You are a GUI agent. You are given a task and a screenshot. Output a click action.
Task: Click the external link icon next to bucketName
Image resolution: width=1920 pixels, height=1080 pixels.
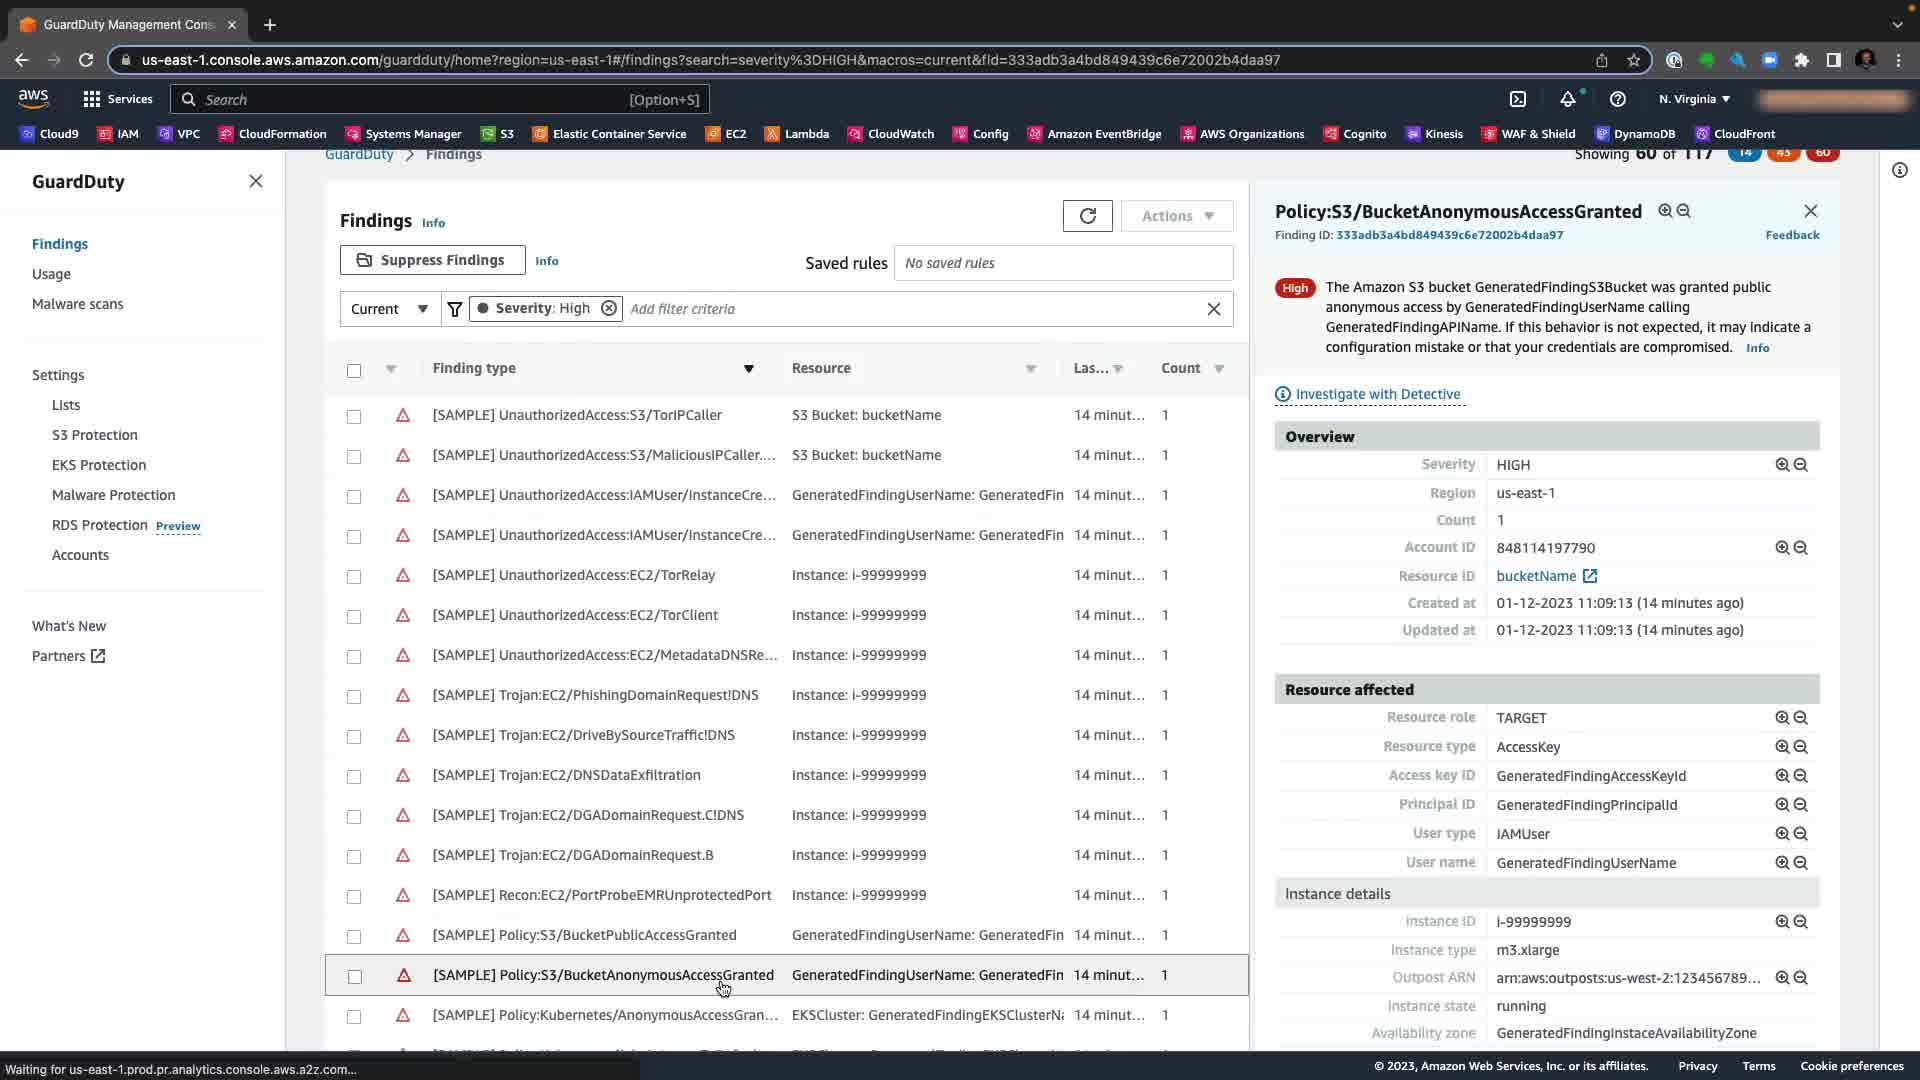click(x=1590, y=576)
